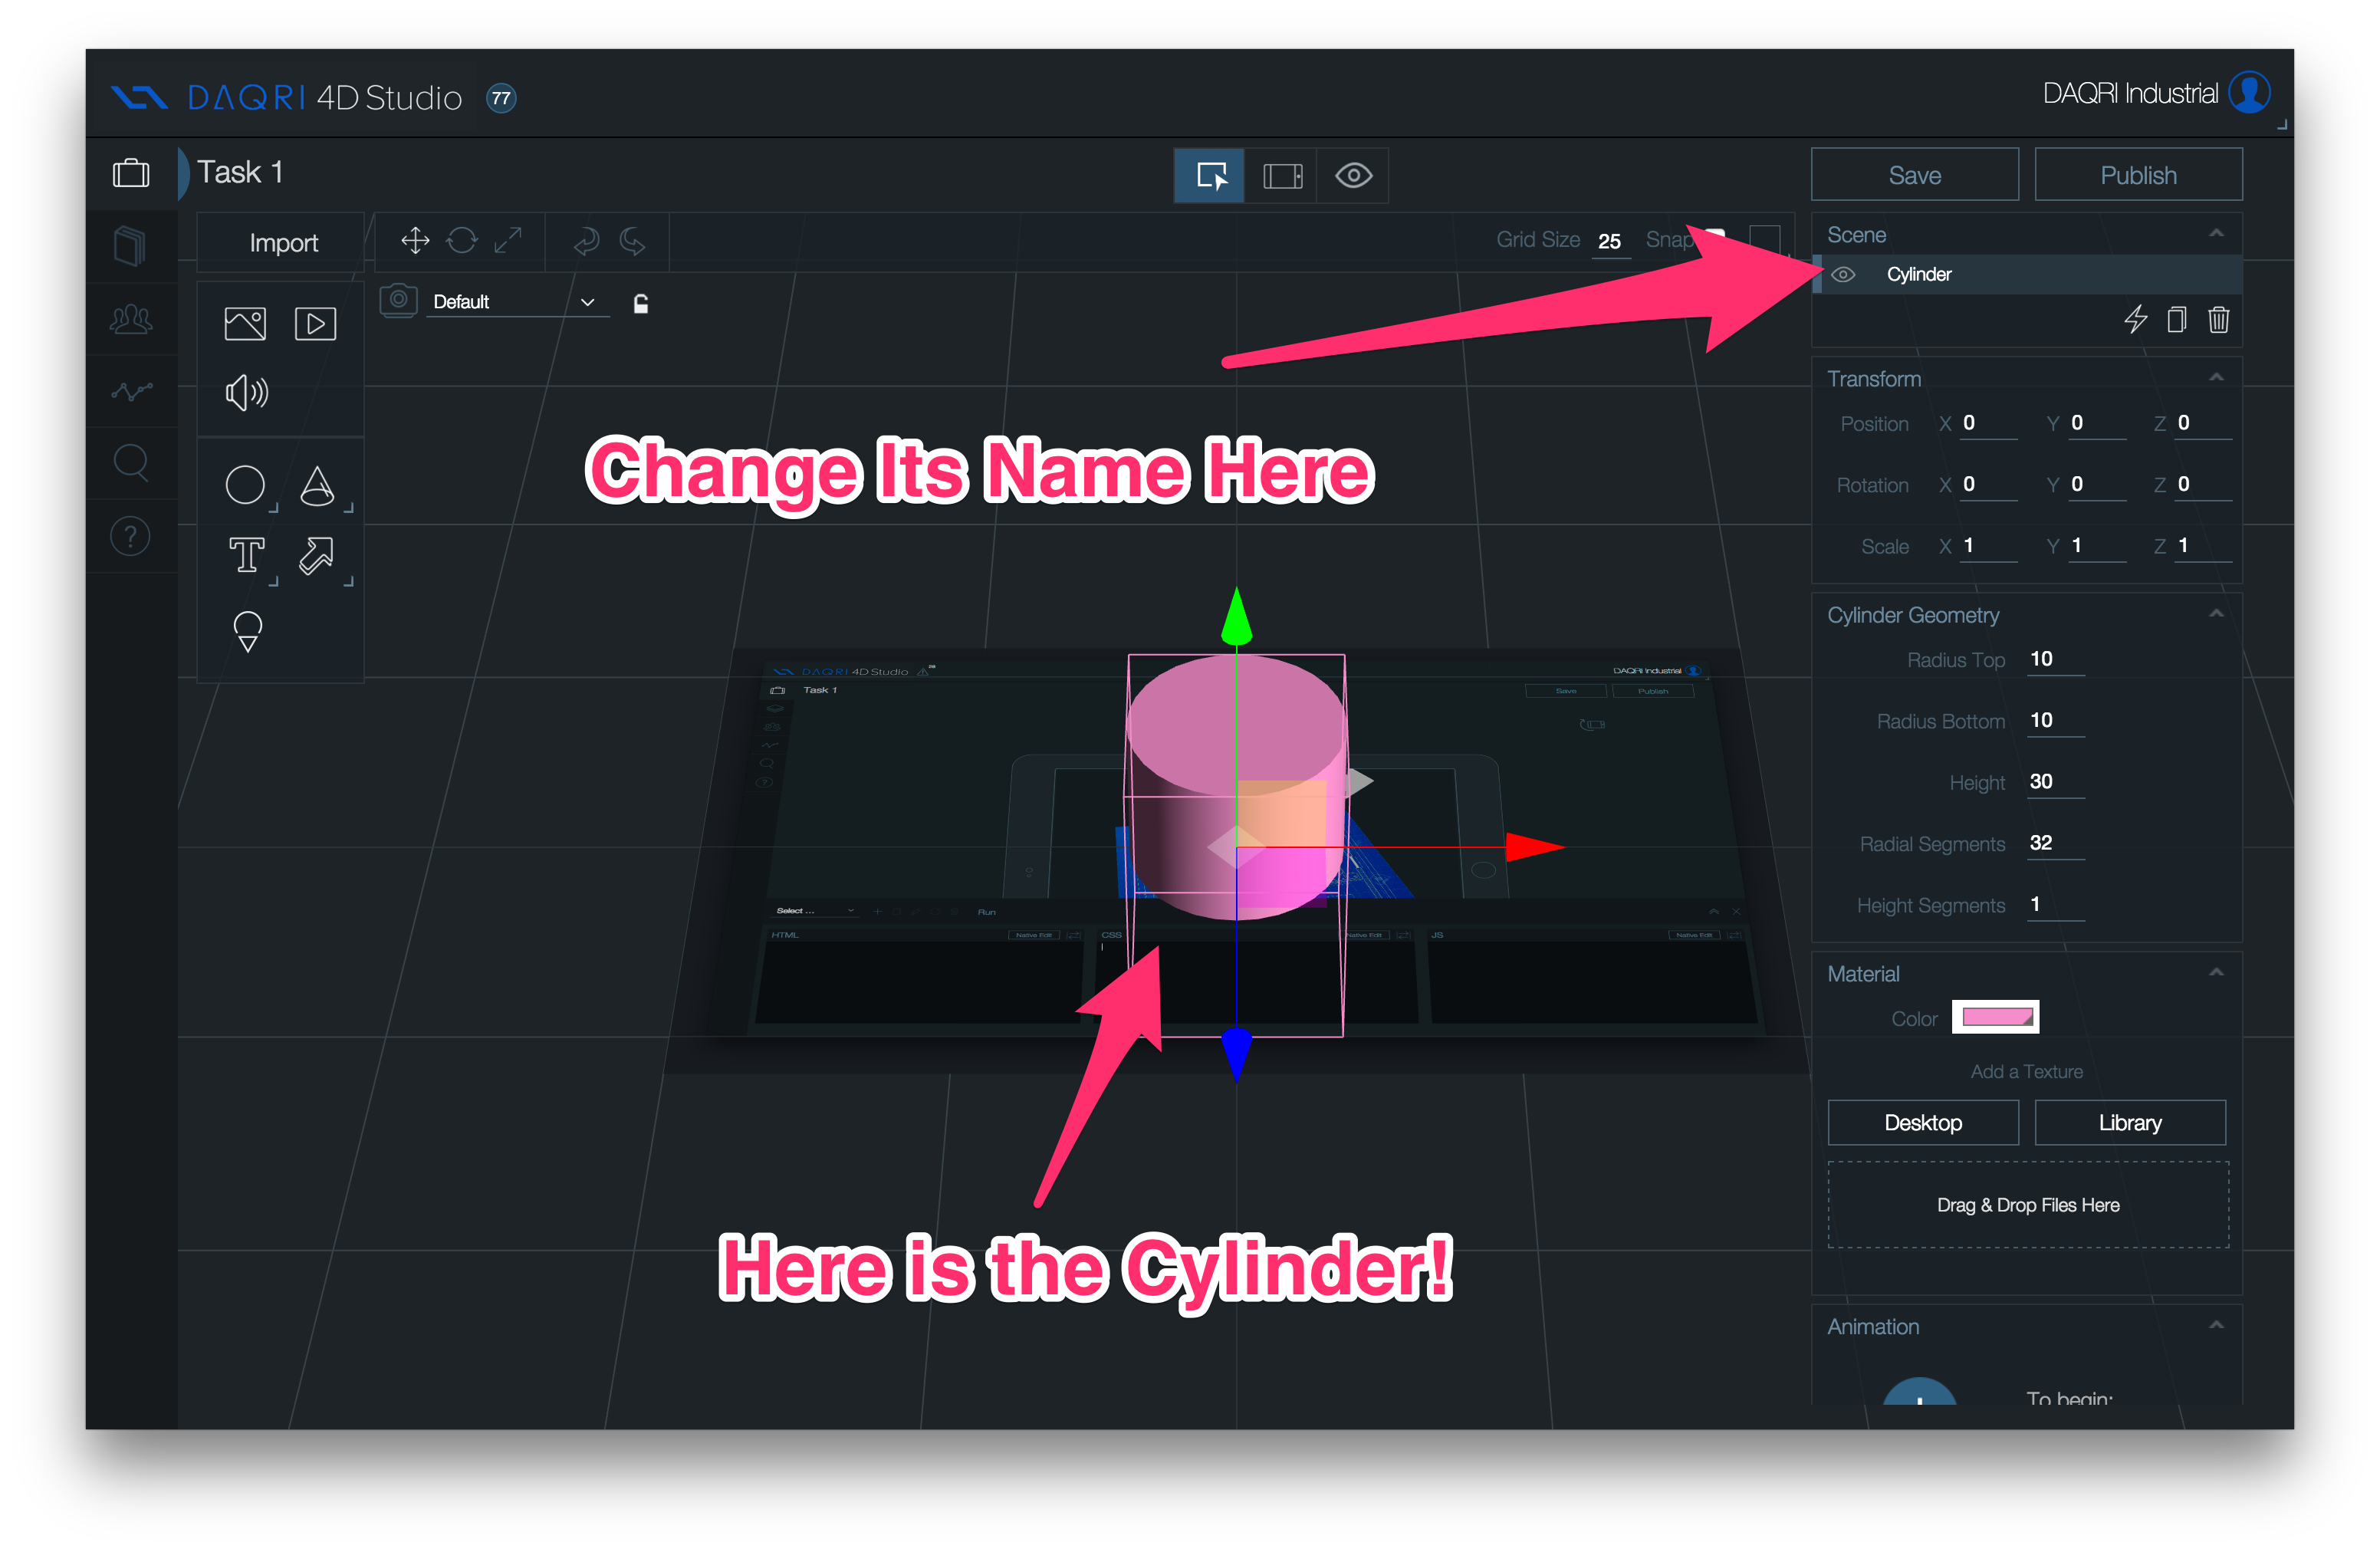2380x1552 pixels.
Task: Click the Publish button
Action: 2135,172
